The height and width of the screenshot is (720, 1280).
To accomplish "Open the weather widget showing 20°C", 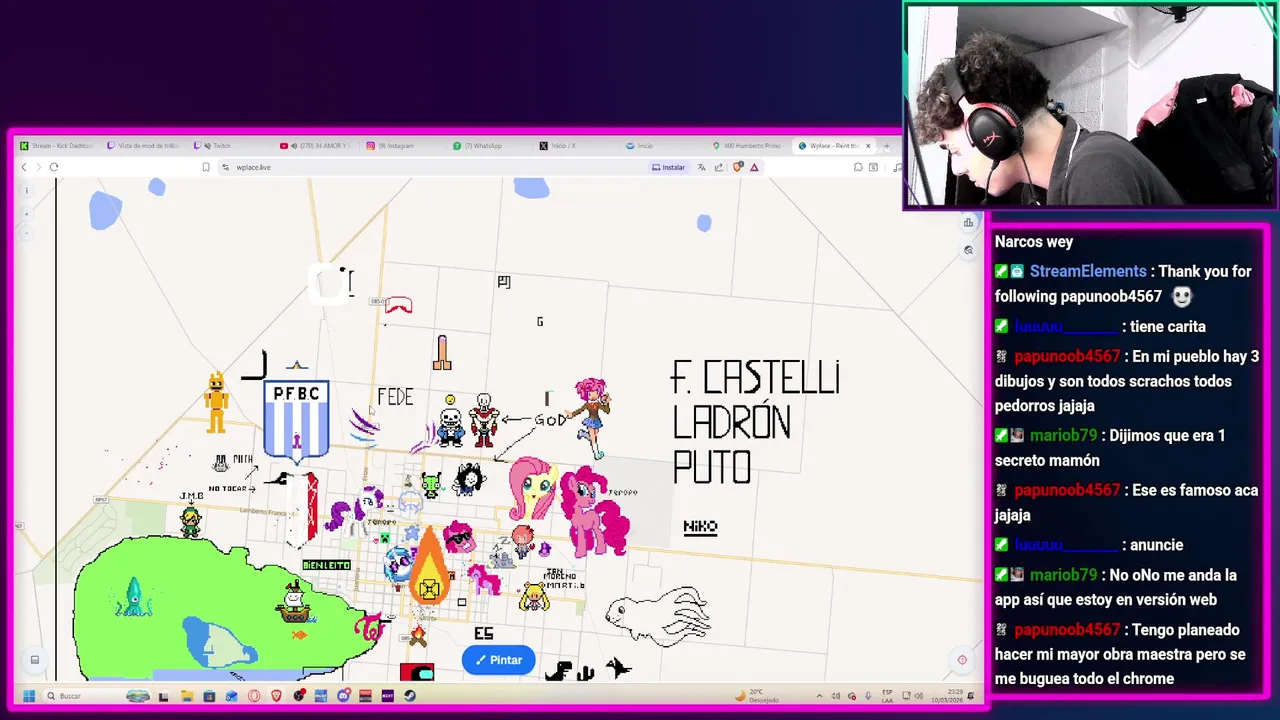I will click(x=758, y=695).
